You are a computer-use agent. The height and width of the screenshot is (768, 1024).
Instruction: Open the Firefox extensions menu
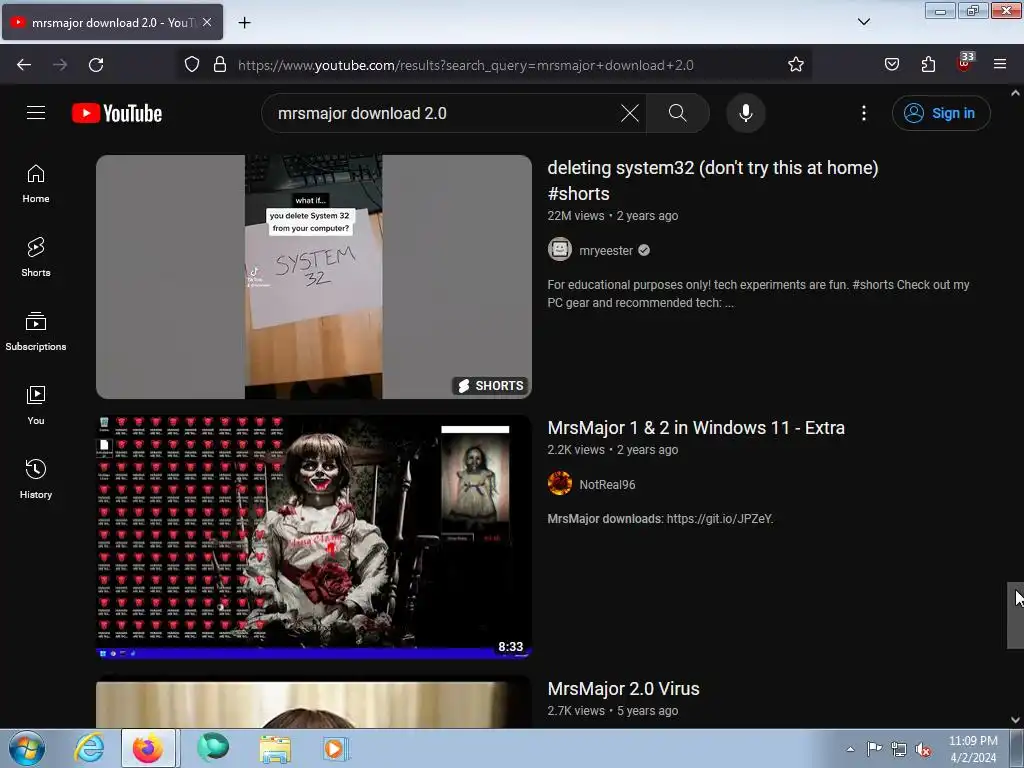(928, 65)
